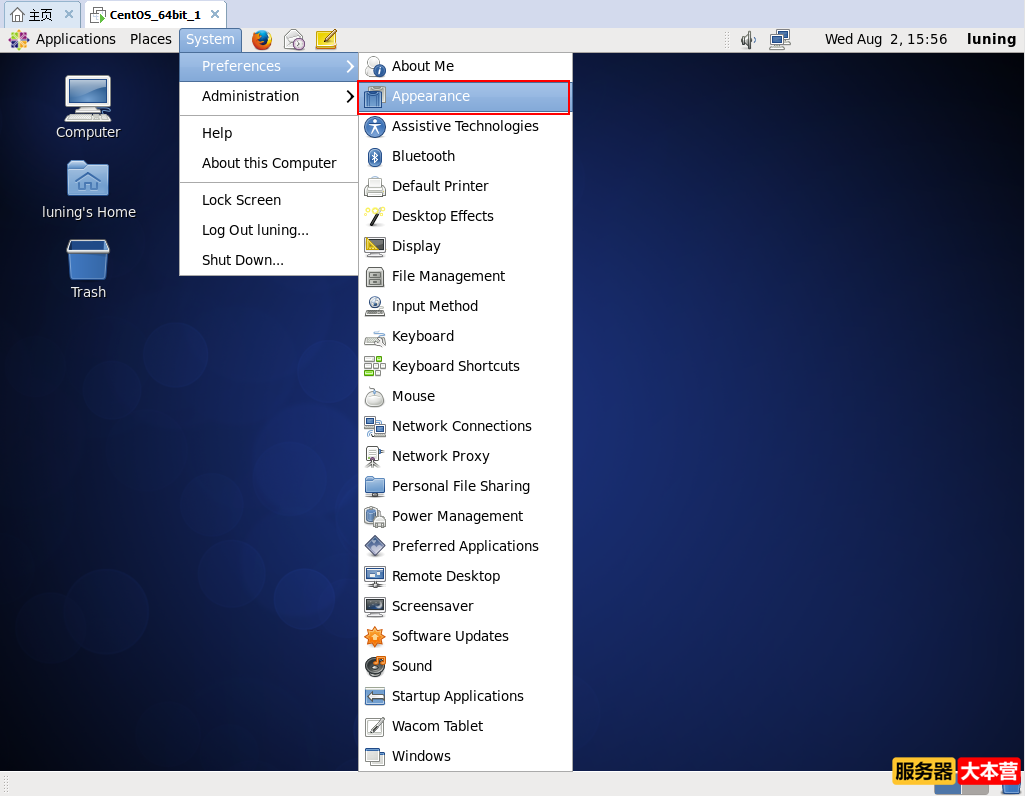Choose Log Out luning...
Viewport: 1026px width, 796px height.
coord(255,230)
